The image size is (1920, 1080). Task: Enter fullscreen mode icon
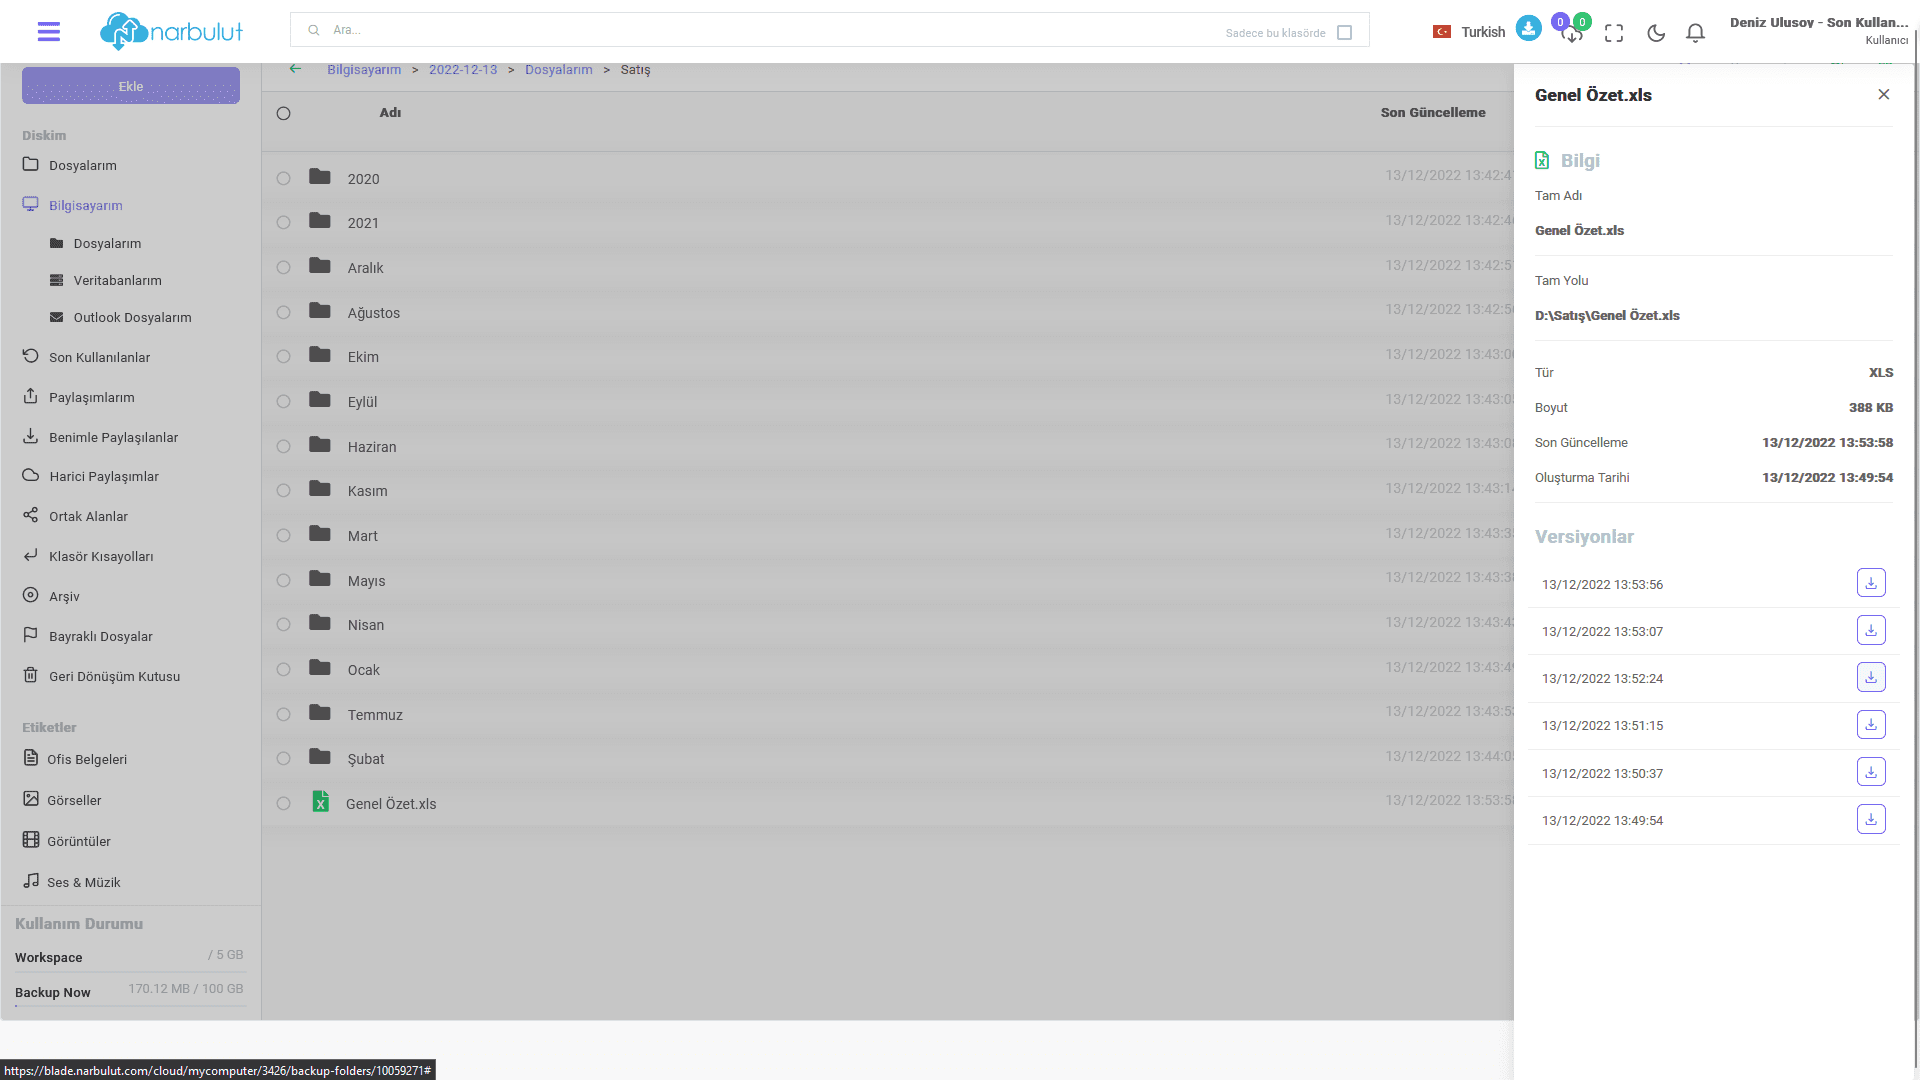[x=1614, y=33]
